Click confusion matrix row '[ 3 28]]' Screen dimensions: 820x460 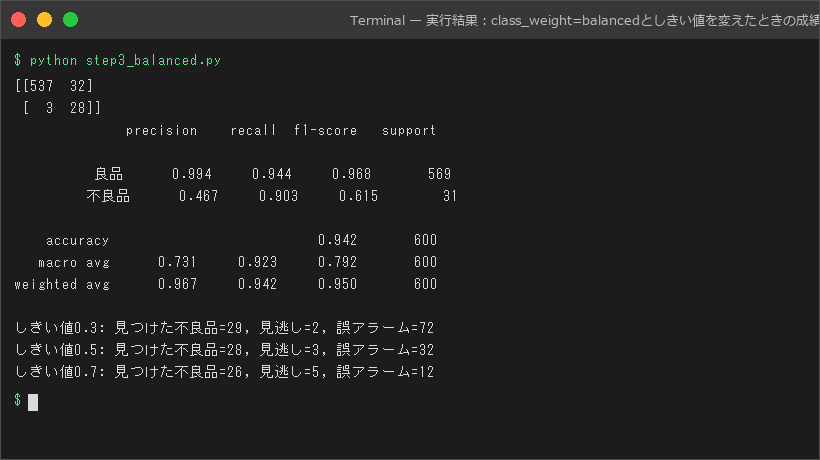tap(62, 108)
